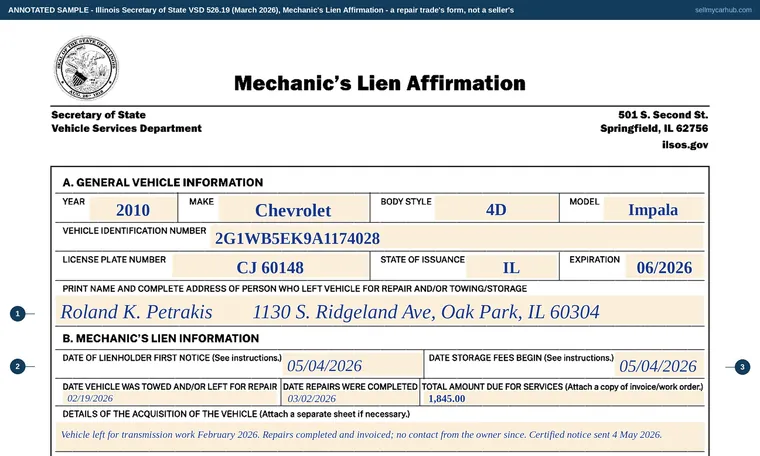
Task: Click the Vehicle Identification Number label
Action: [134, 231]
